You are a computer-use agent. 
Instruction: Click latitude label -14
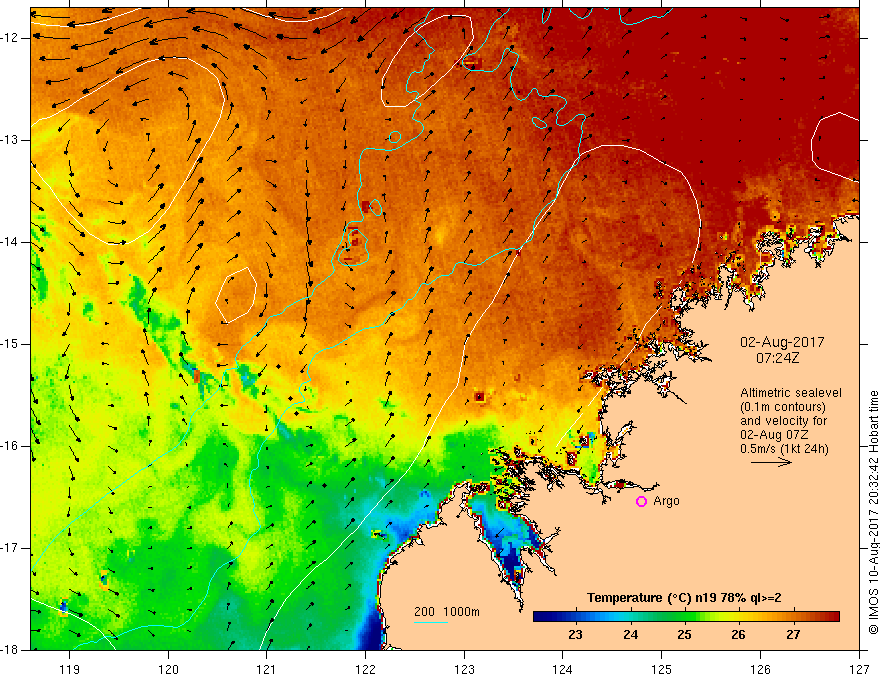(x=11, y=242)
